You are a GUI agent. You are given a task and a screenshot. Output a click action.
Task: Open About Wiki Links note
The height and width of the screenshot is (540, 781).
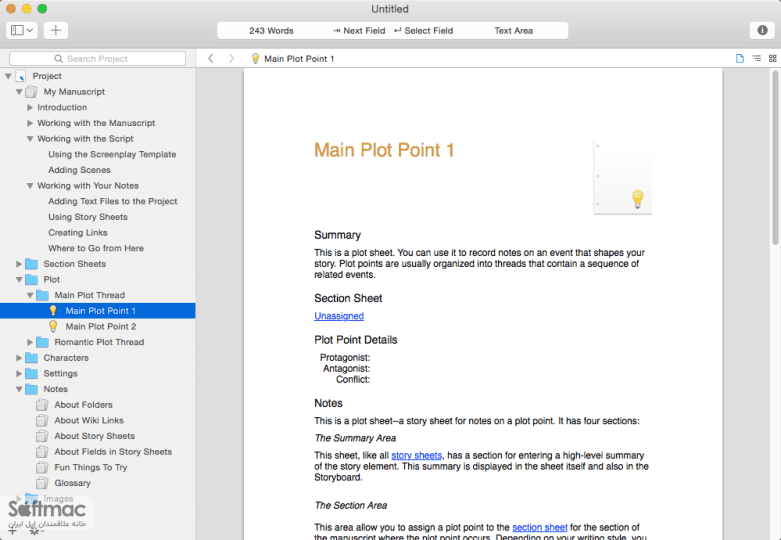coord(89,420)
